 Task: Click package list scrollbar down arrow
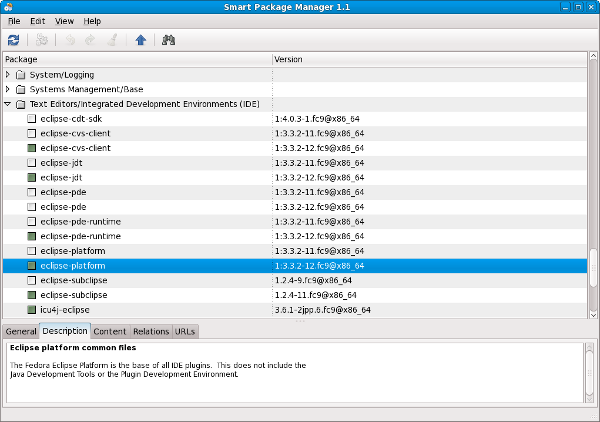coord(593,315)
